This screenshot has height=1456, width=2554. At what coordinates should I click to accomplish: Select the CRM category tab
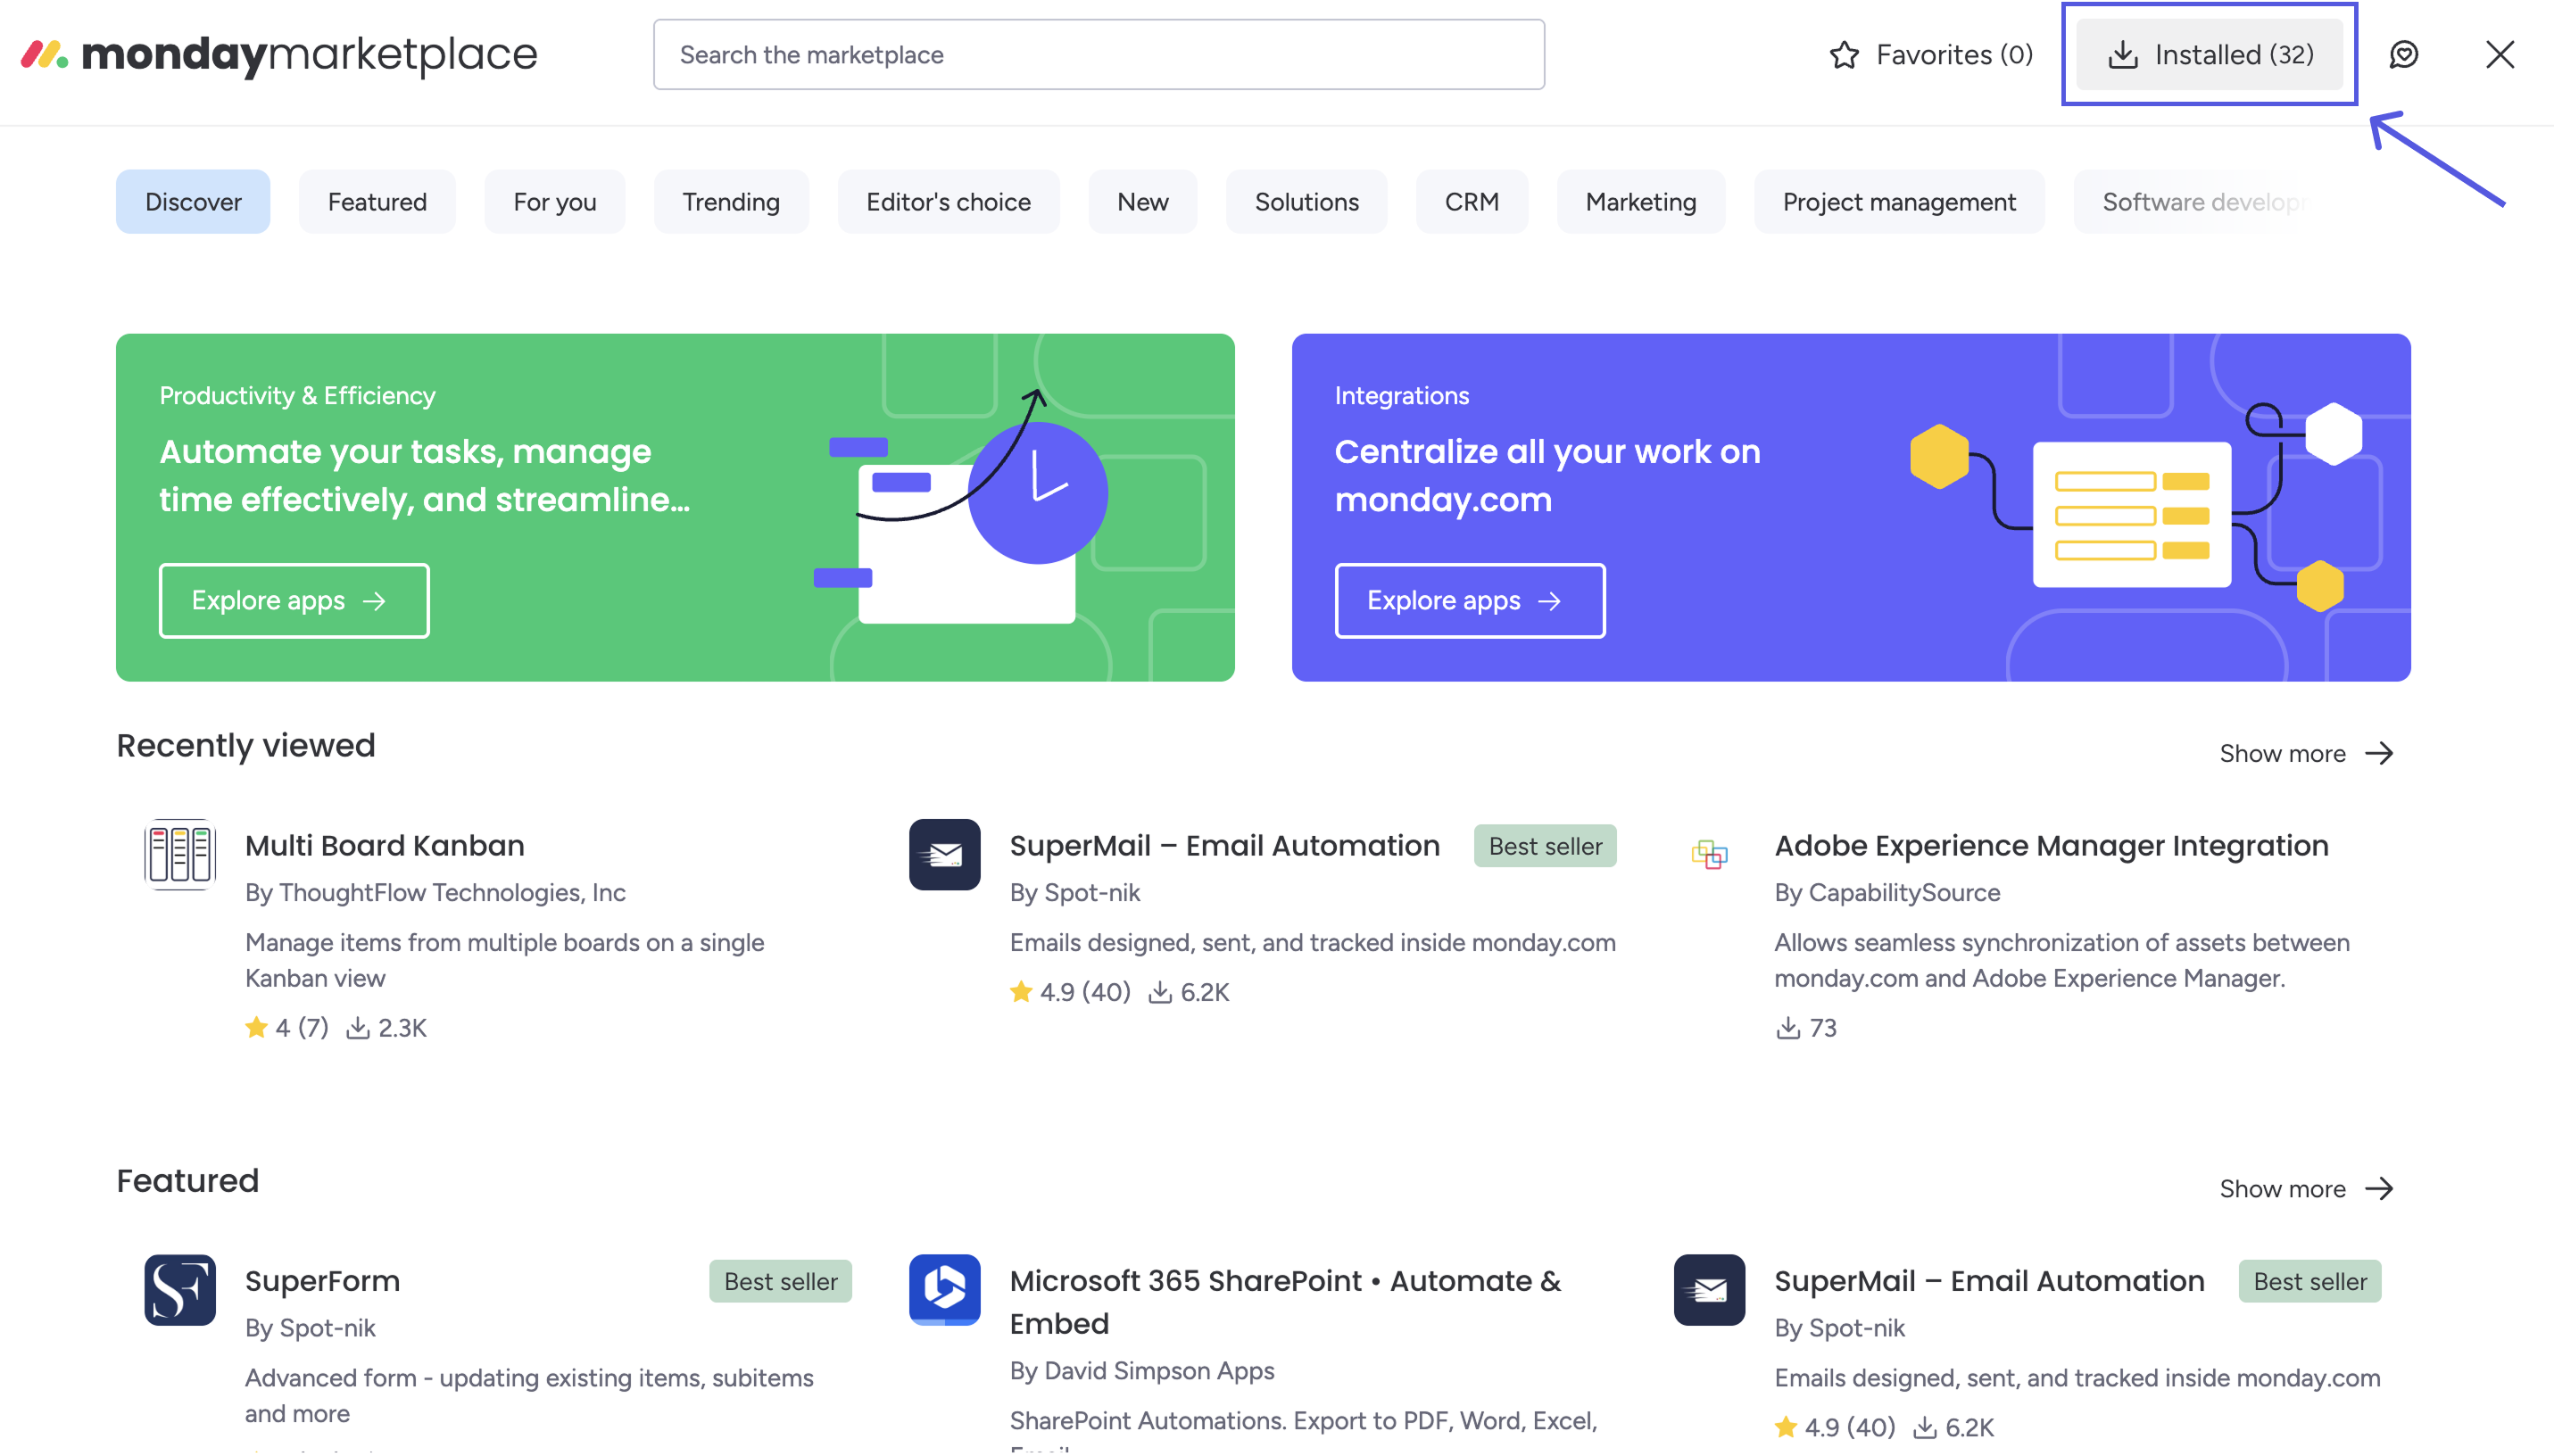coord(1471,201)
